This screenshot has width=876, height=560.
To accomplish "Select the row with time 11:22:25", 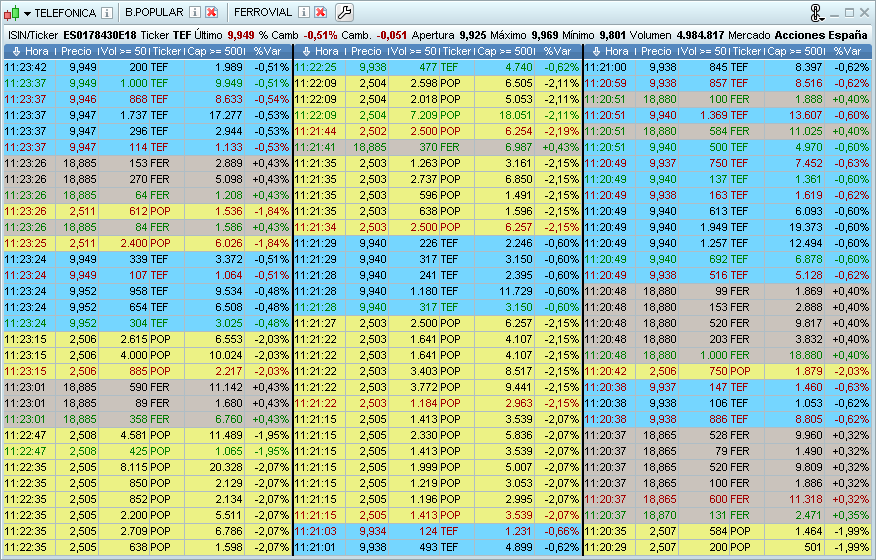I will click(437, 67).
